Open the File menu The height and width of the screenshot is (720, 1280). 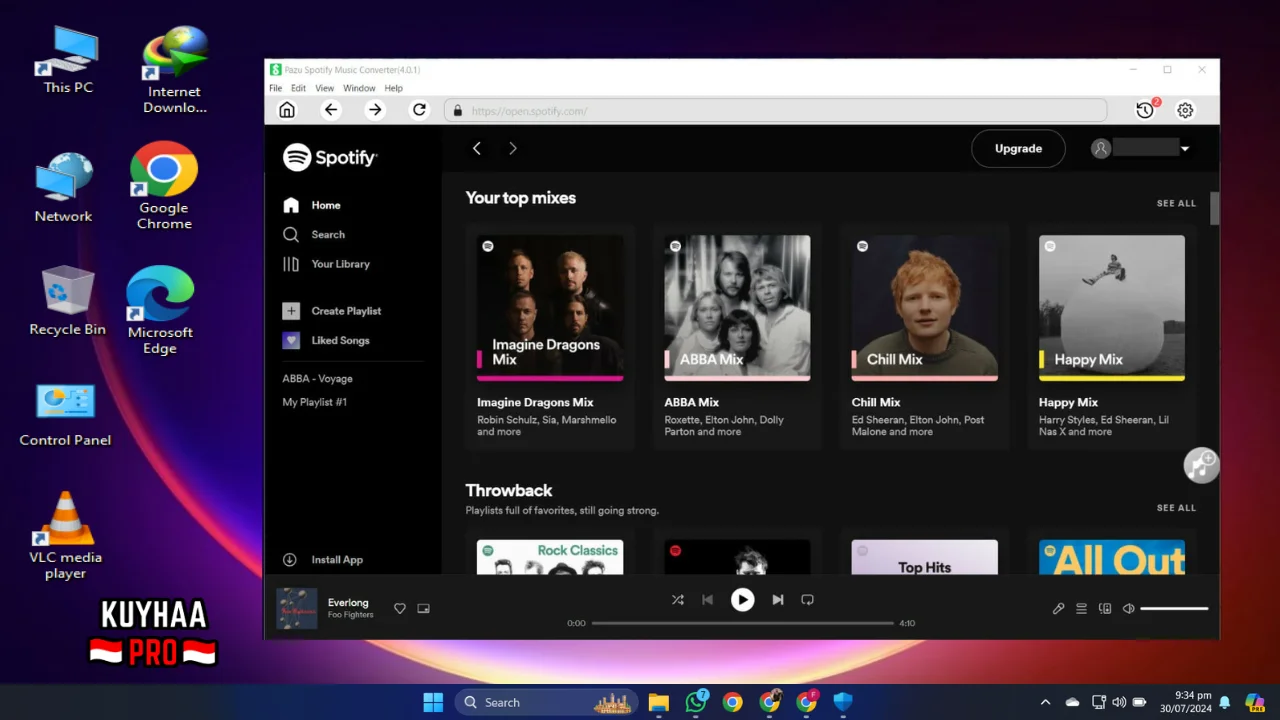click(x=275, y=88)
